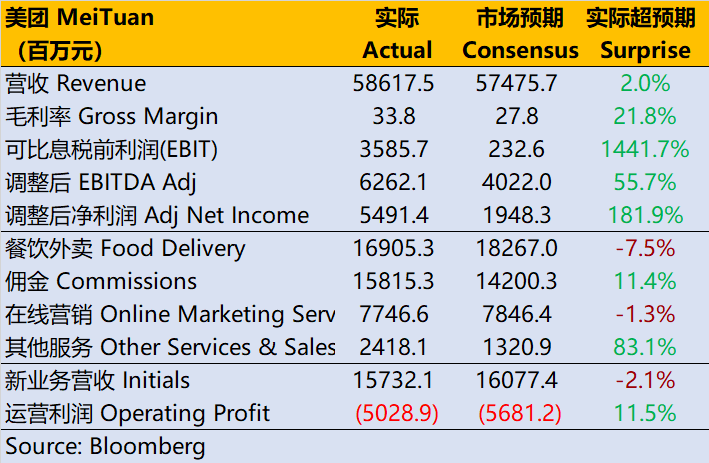The height and width of the screenshot is (463, 709).
Task: Click the EBIT row label cell
Action: pyautogui.click(x=111, y=150)
